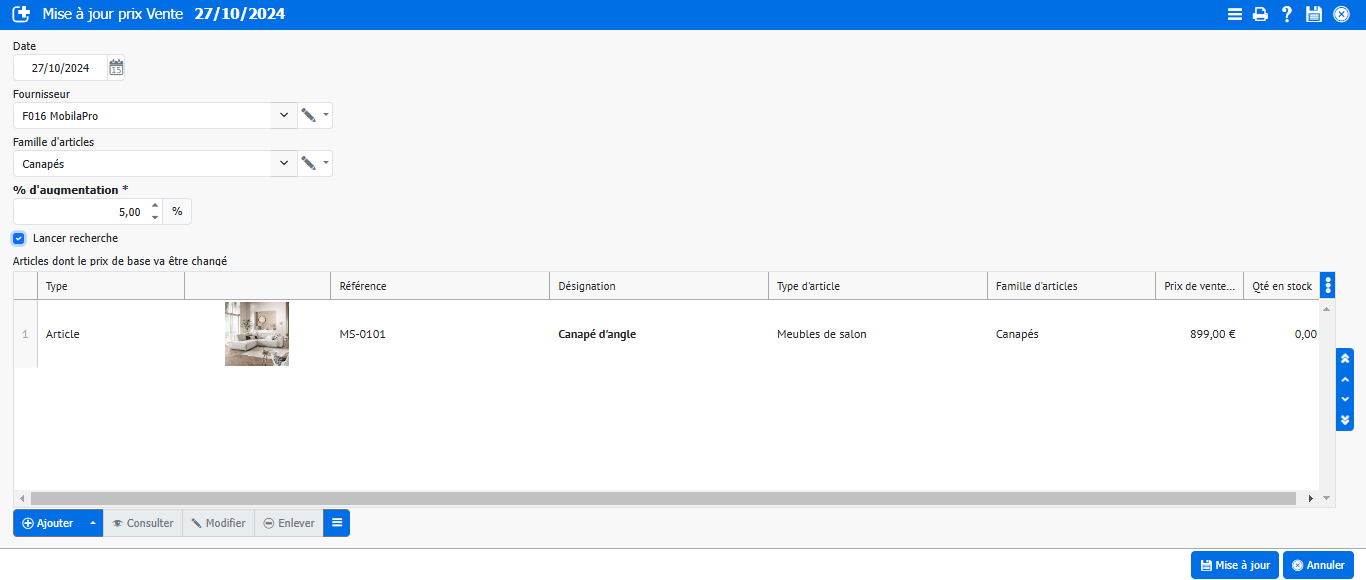Click the save diskette icon in header
The image size is (1366, 580).
pos(1314,14)
